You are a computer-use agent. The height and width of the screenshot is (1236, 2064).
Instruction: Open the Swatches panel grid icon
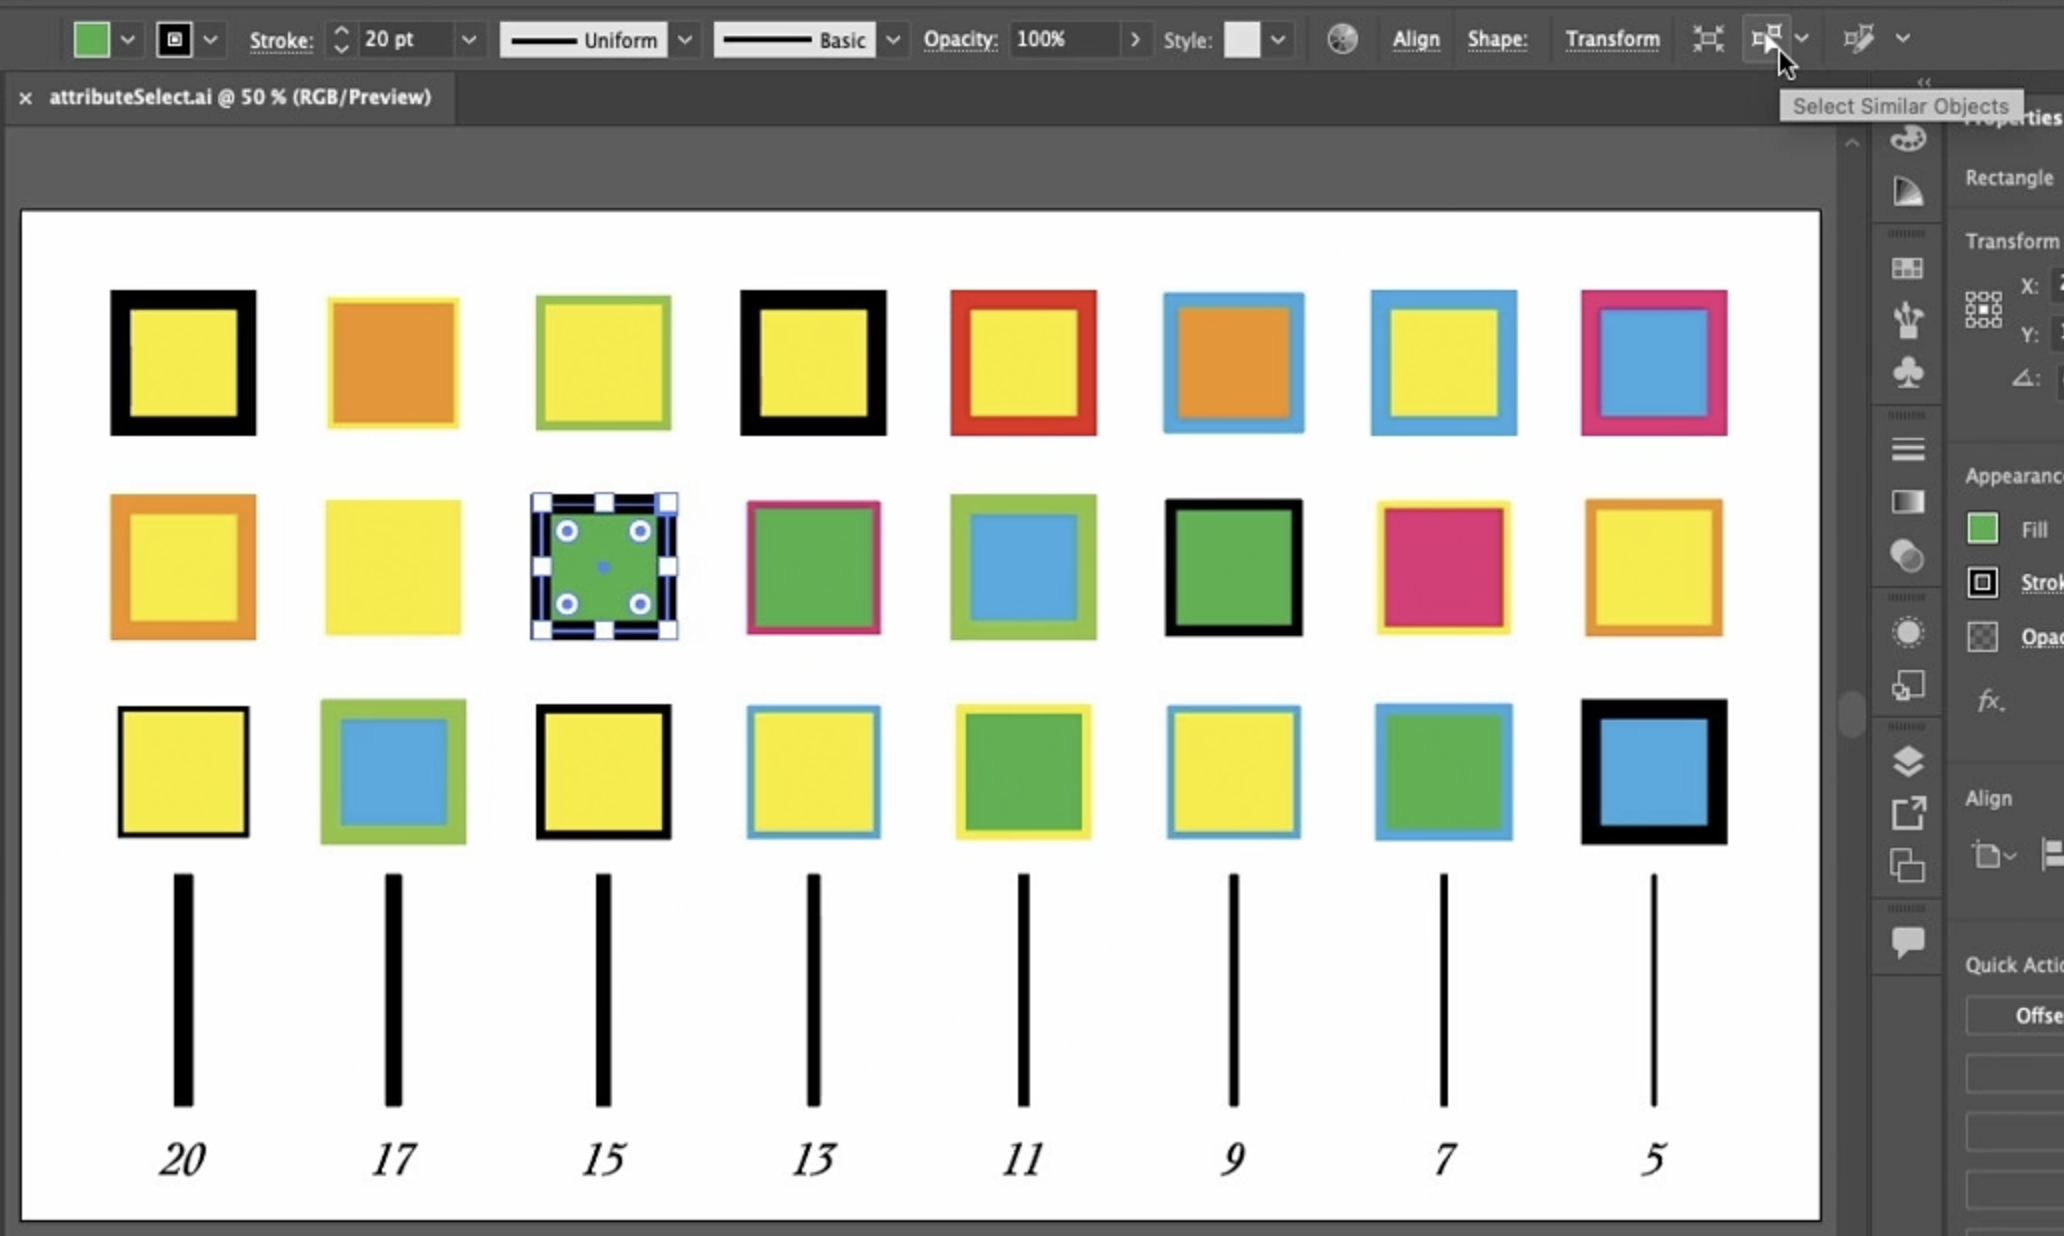tap(1908, 268)
